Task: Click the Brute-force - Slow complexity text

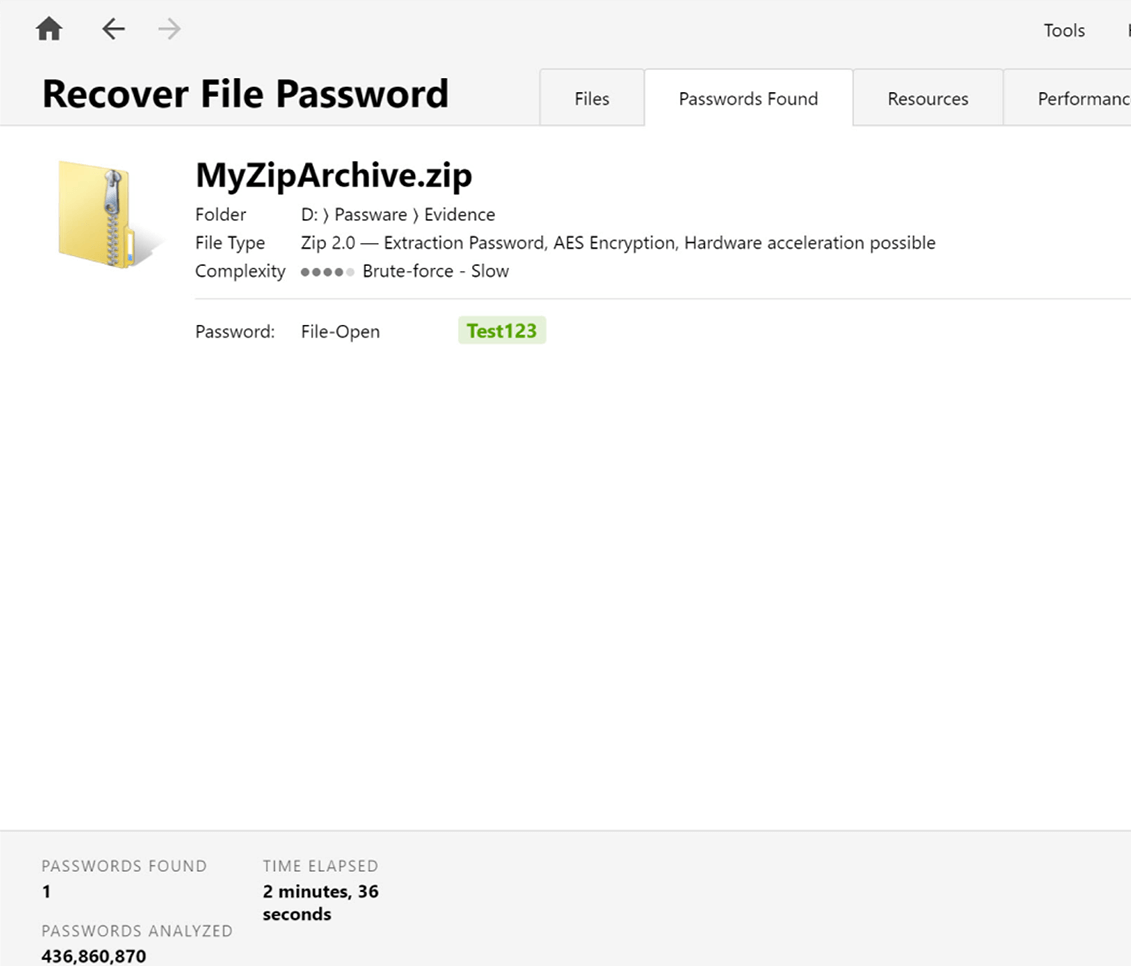Action: (436, 271)
